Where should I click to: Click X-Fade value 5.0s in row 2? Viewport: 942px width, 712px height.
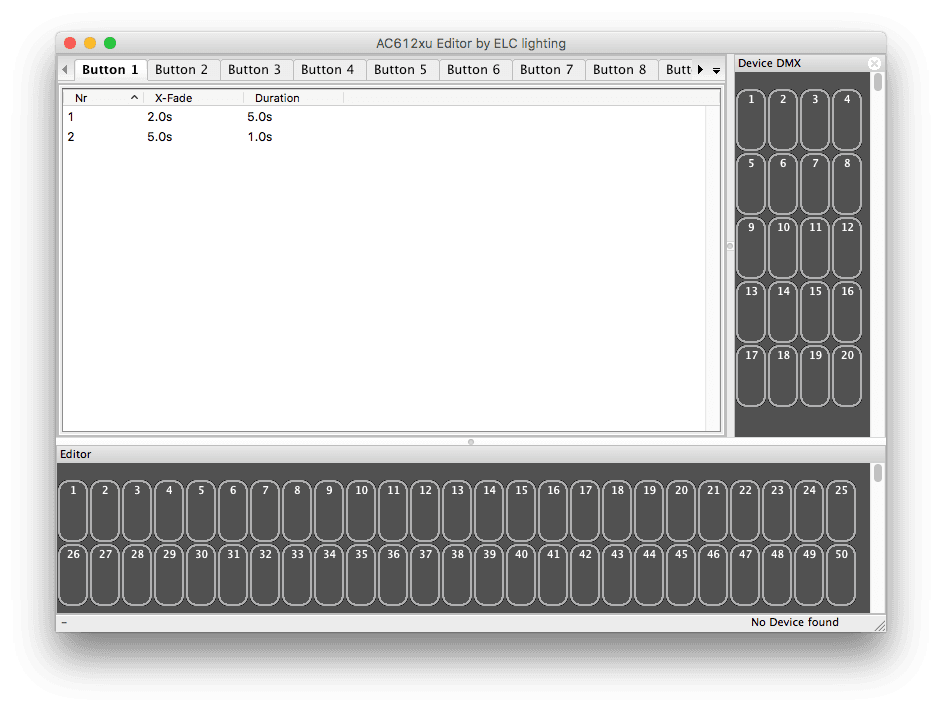coord(160,137)
